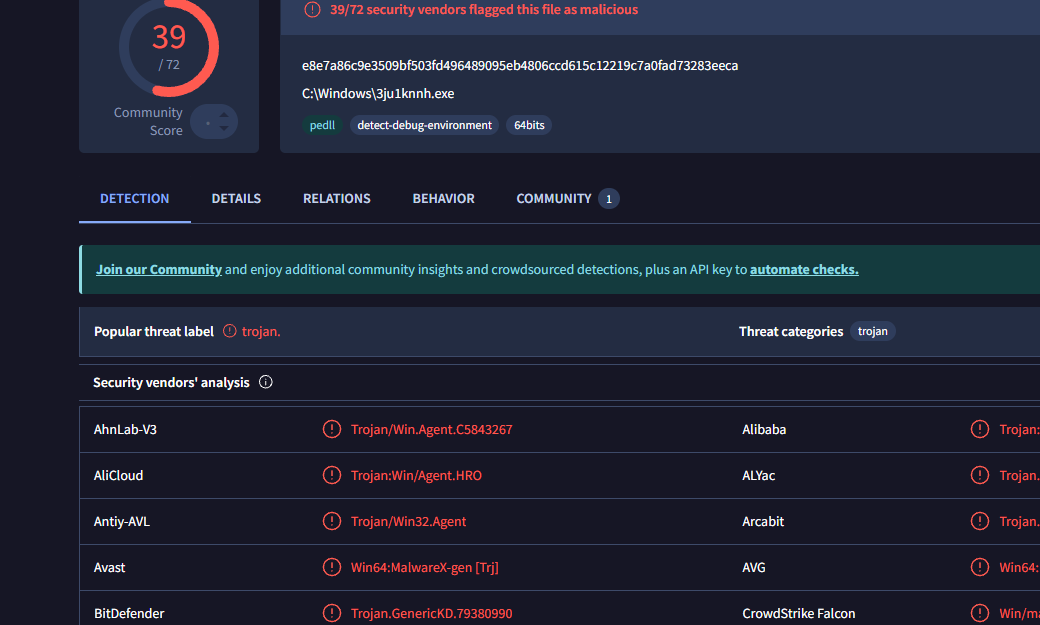The height and width of the screenshot is (625, 1040).
Task: Click the ALYac detection warning icon
Action: click(980, 475)
